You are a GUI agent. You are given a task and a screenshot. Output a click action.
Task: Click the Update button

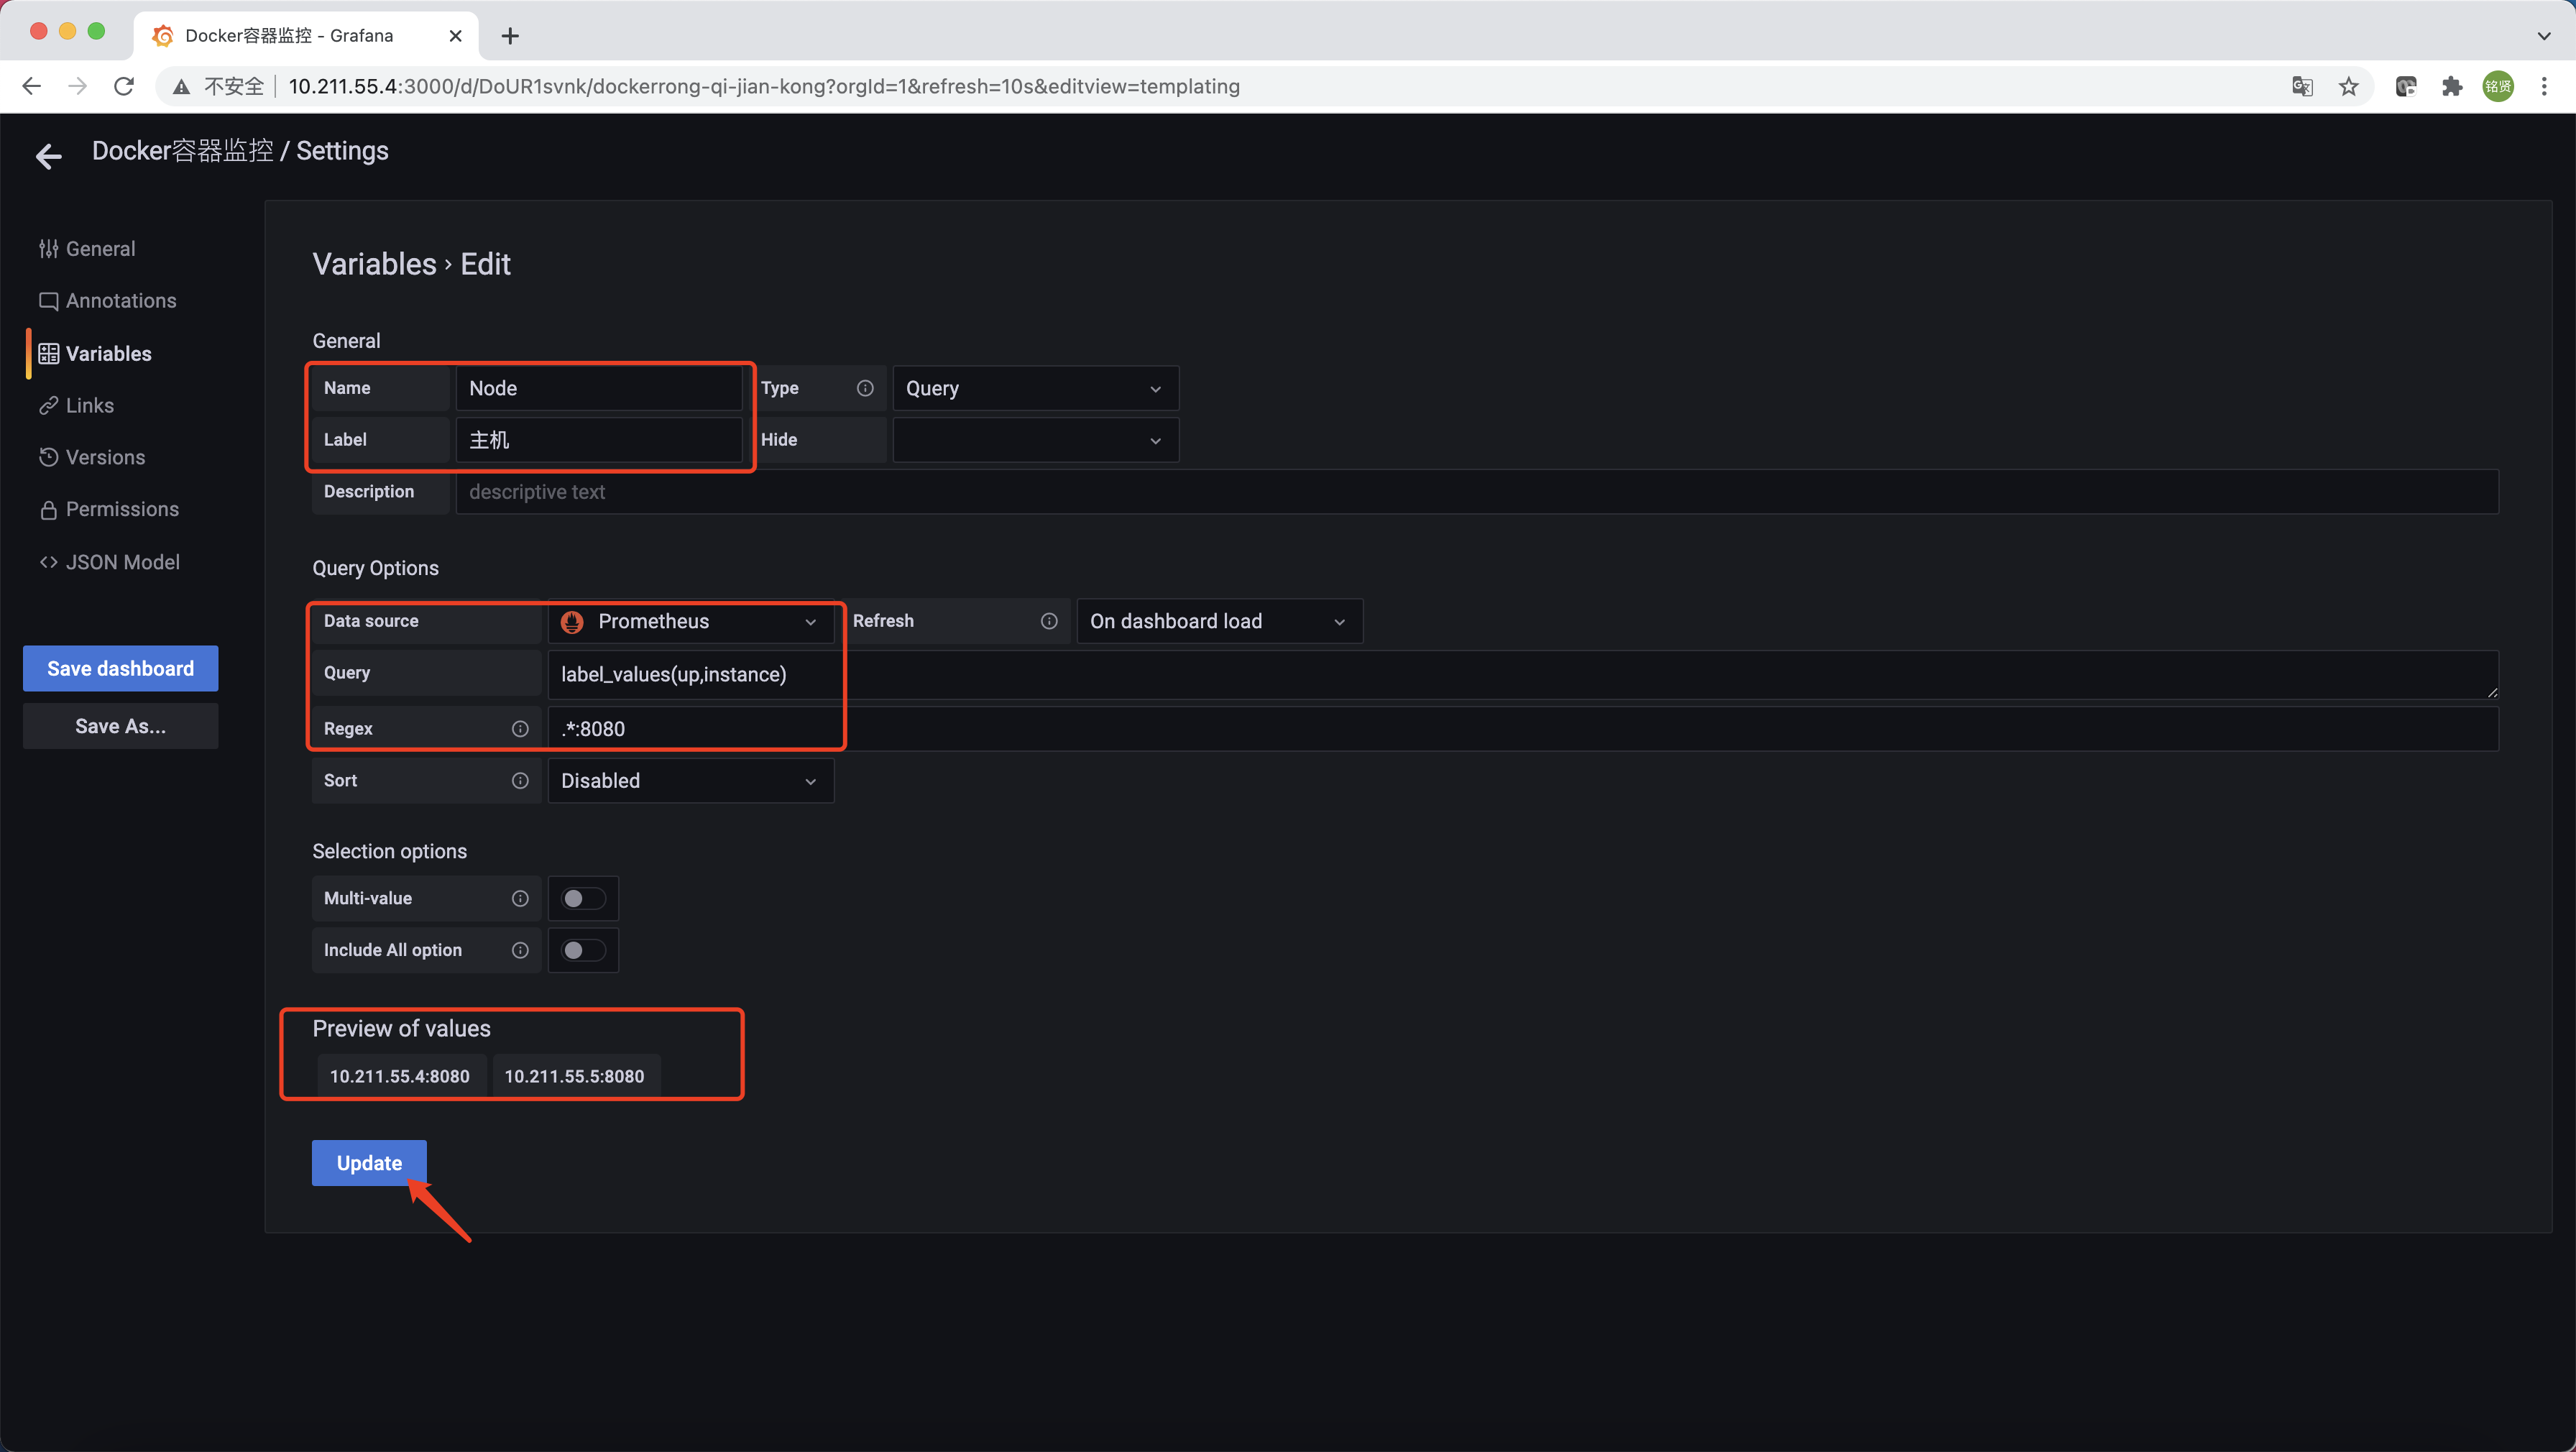coord(369,1163)
